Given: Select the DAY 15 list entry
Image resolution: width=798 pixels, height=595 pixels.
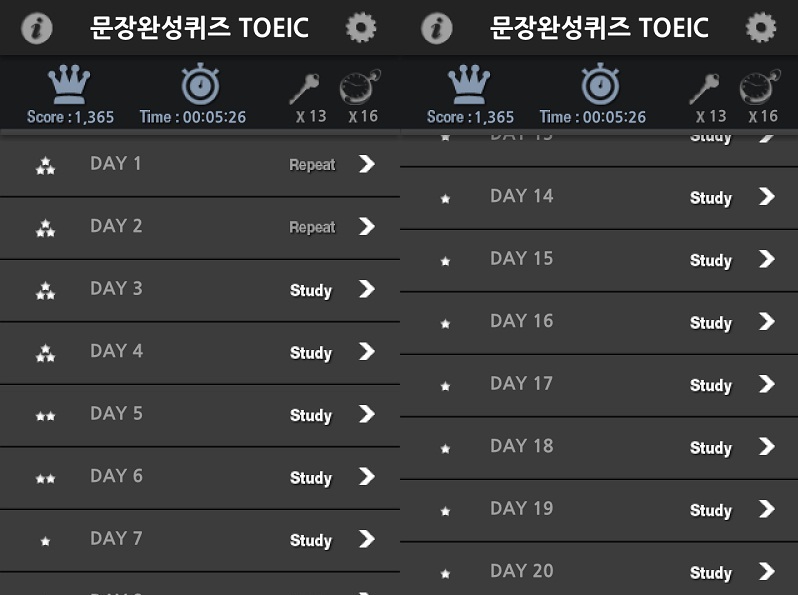Looking at the screenshot, I should coord(600,260).
